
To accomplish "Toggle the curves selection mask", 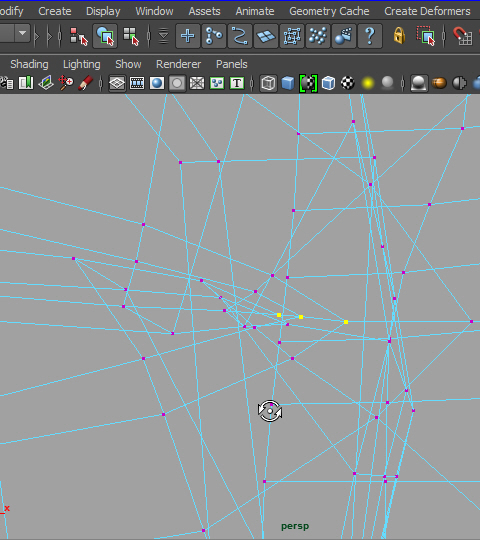I will [240, 36].
